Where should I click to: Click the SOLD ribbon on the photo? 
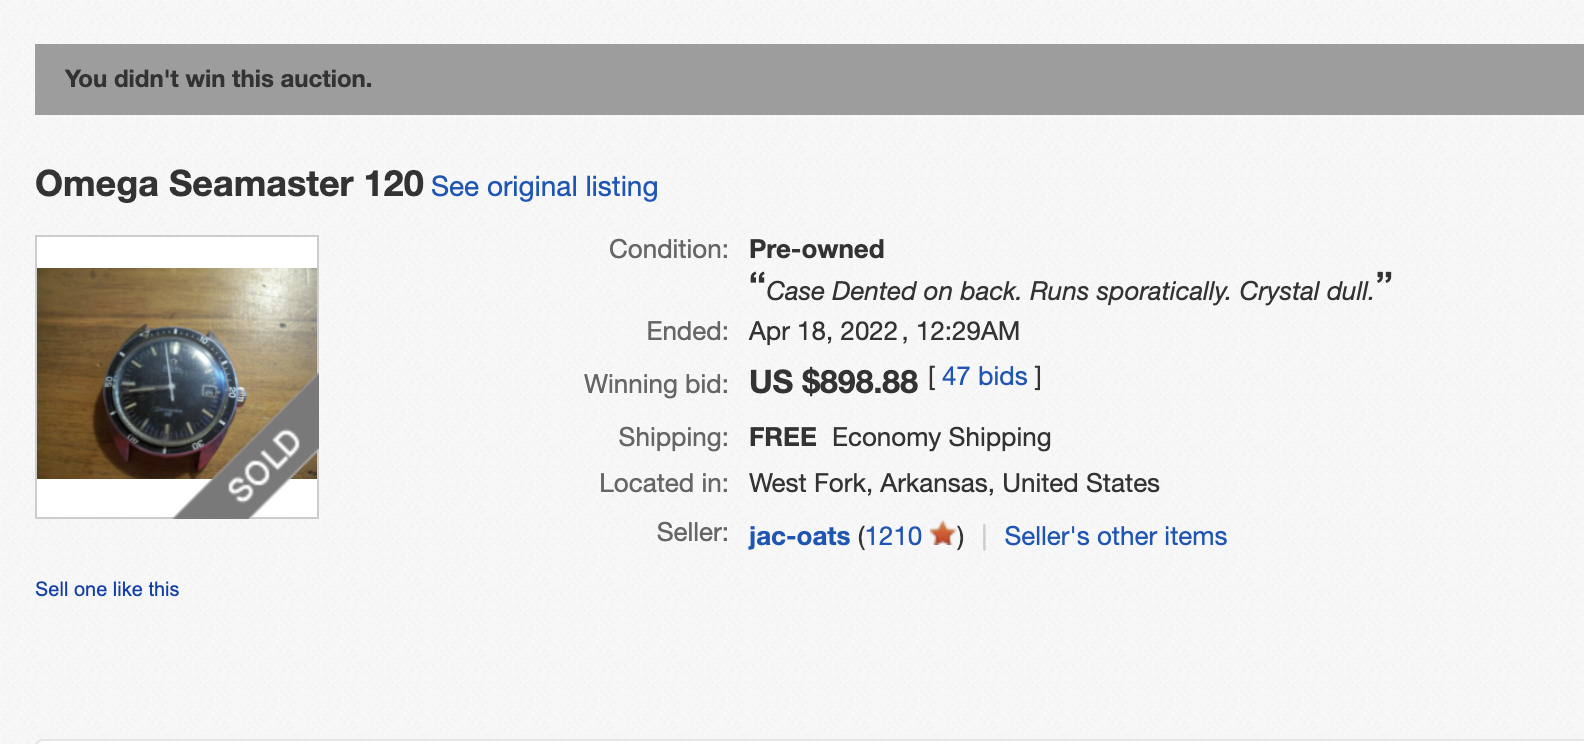click(x=262, y=465)
